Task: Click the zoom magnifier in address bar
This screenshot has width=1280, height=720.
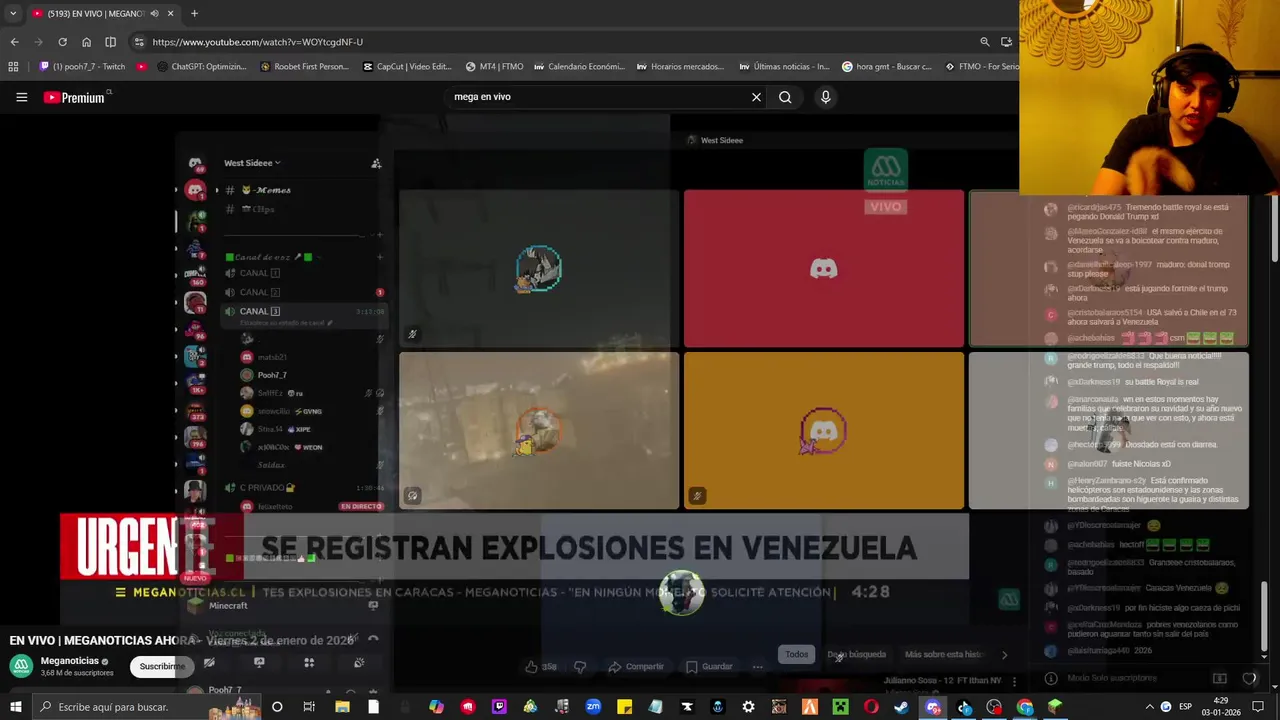Action: (984, 42)
